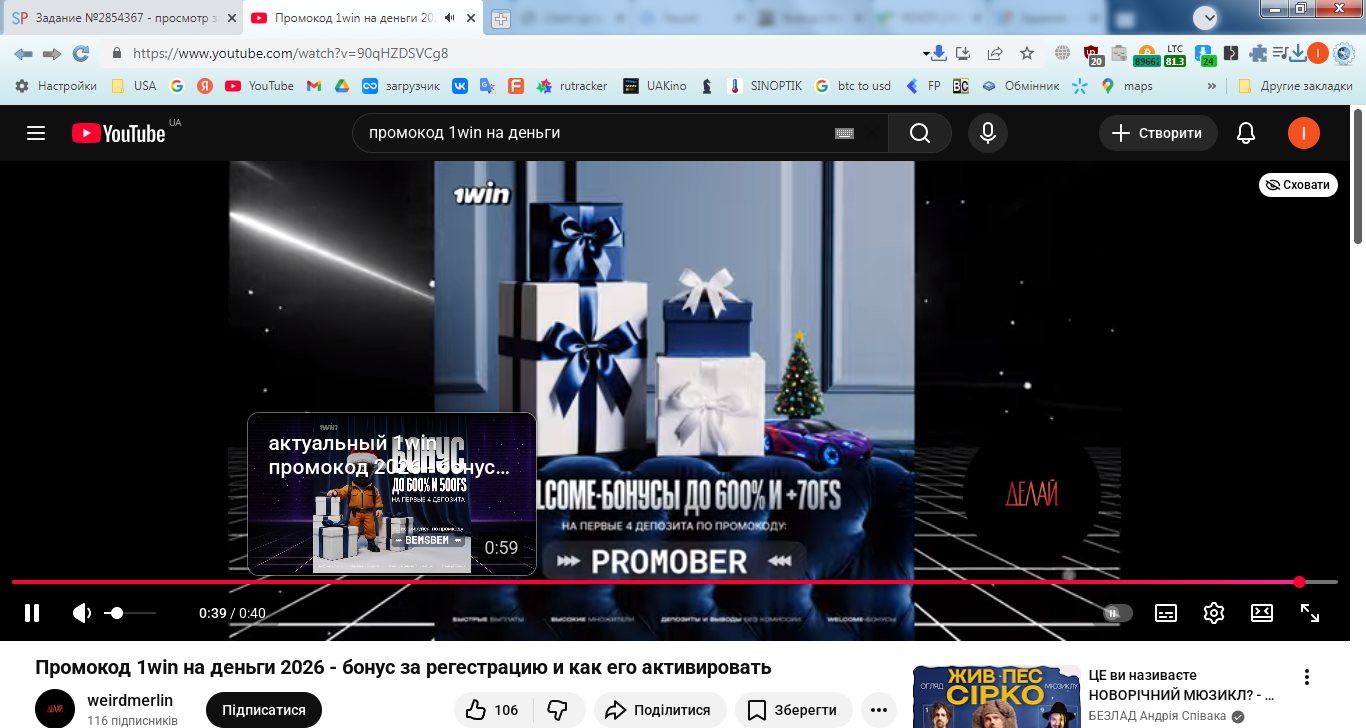Share this page from address bar
This screenshot has width=1366, height=728.
[995, 53]
